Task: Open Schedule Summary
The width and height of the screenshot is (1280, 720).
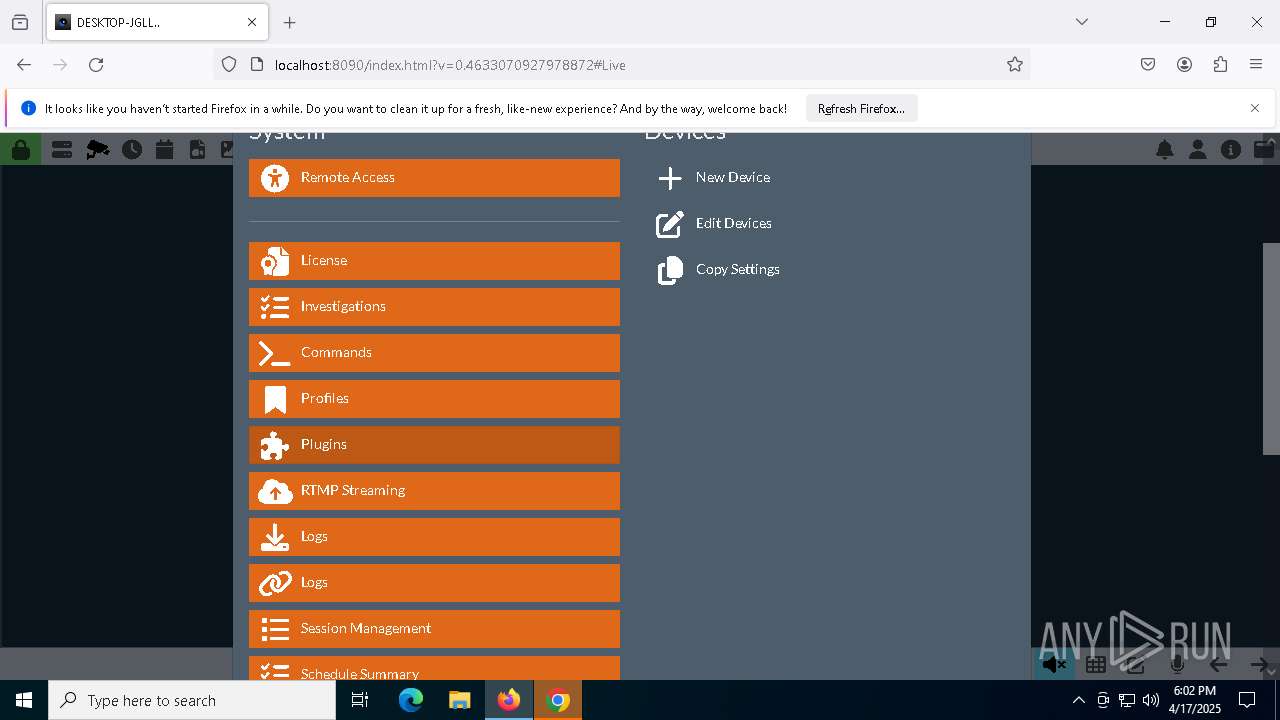Action: pyautogui.click(x=434, y=668)
